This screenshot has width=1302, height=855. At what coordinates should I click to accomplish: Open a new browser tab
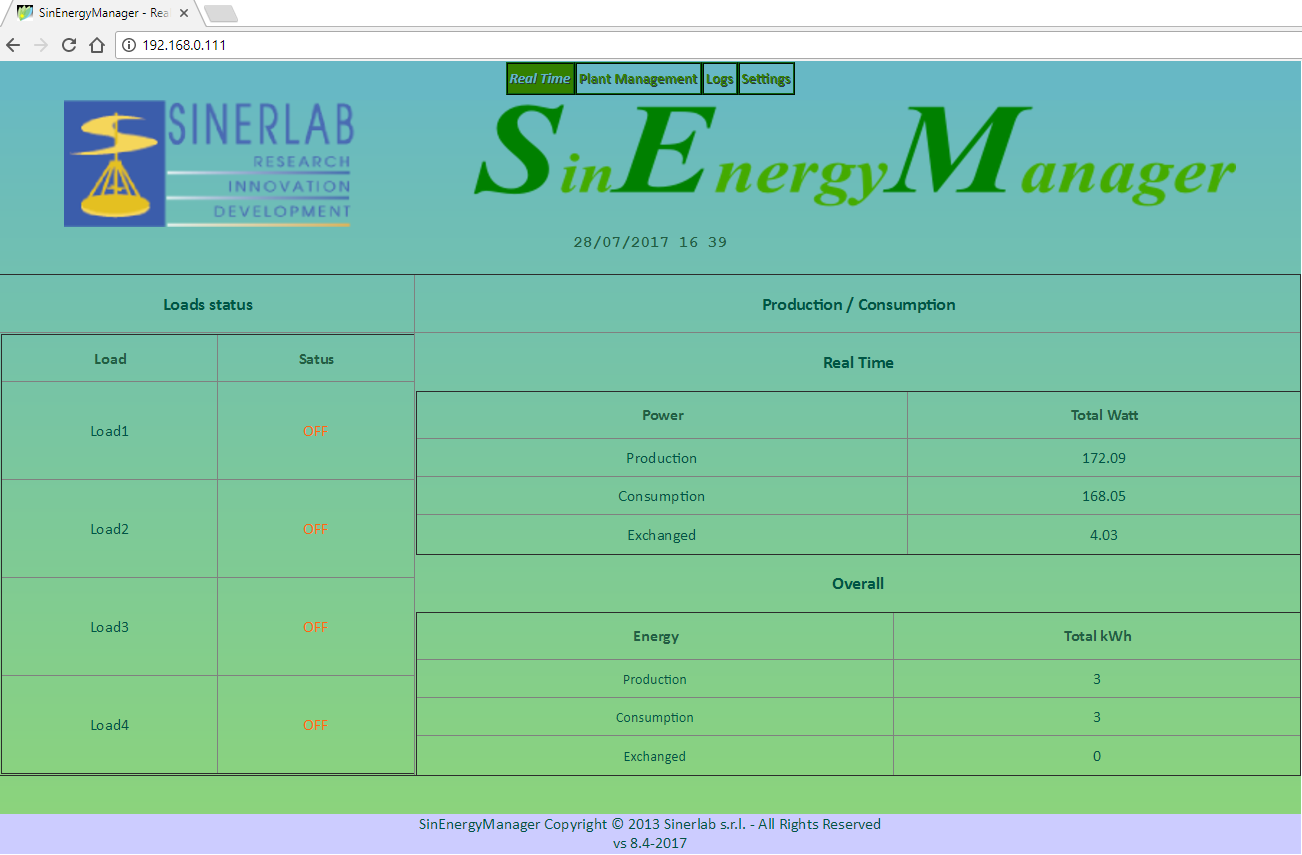pyautogui.click(x=220, y=13)
